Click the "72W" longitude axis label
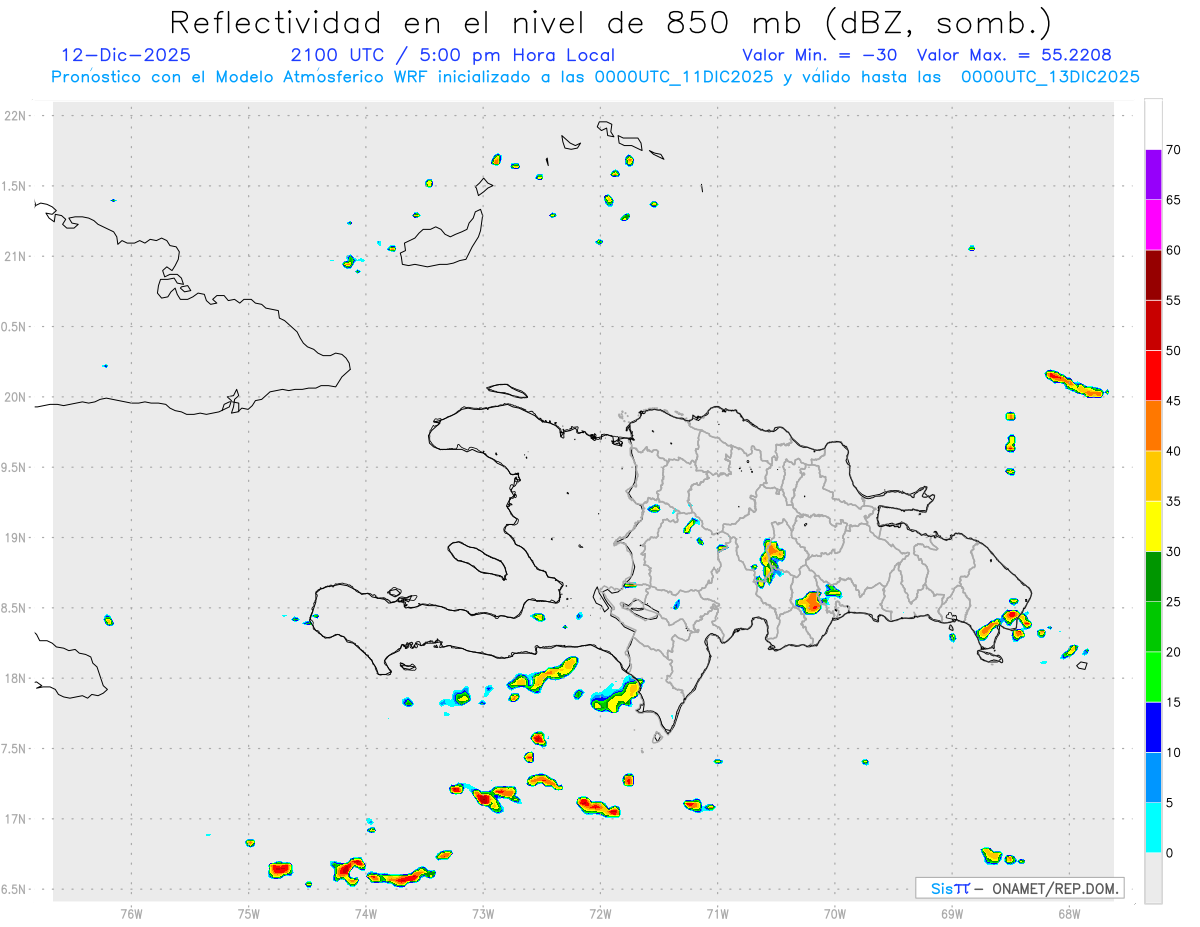 click(600, 912)
